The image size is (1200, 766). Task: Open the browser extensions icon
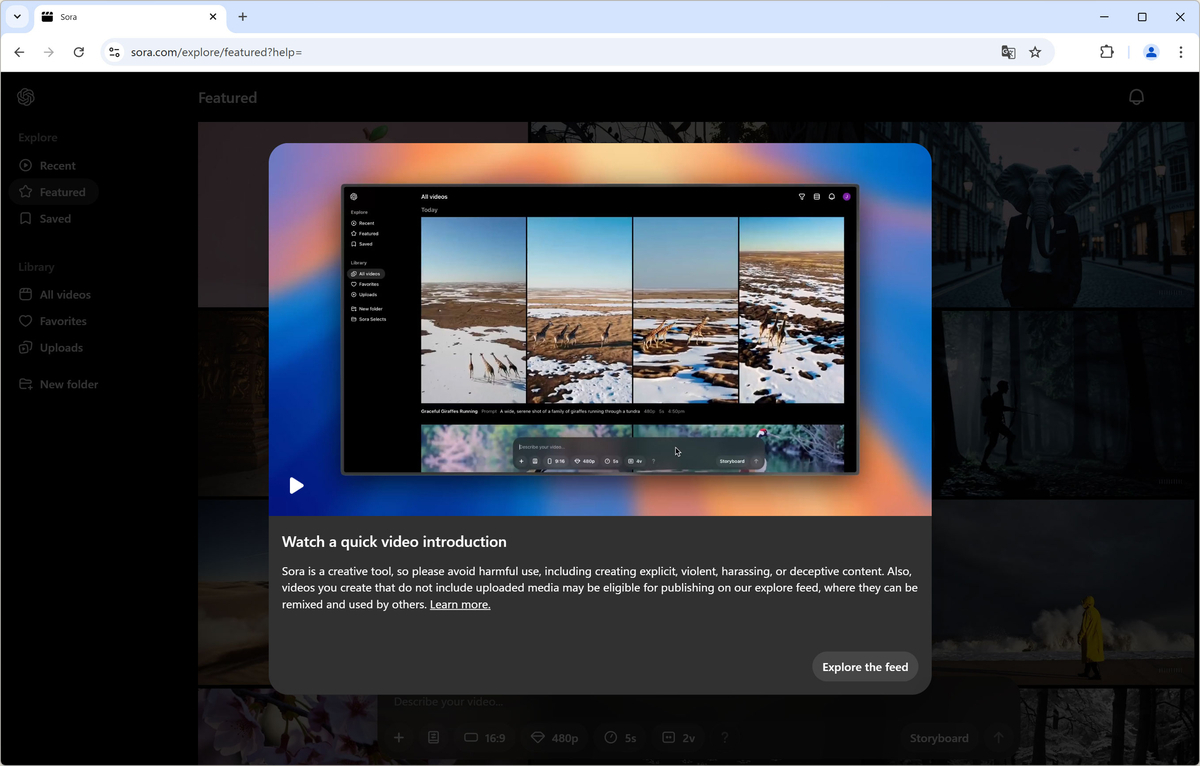1107,52
